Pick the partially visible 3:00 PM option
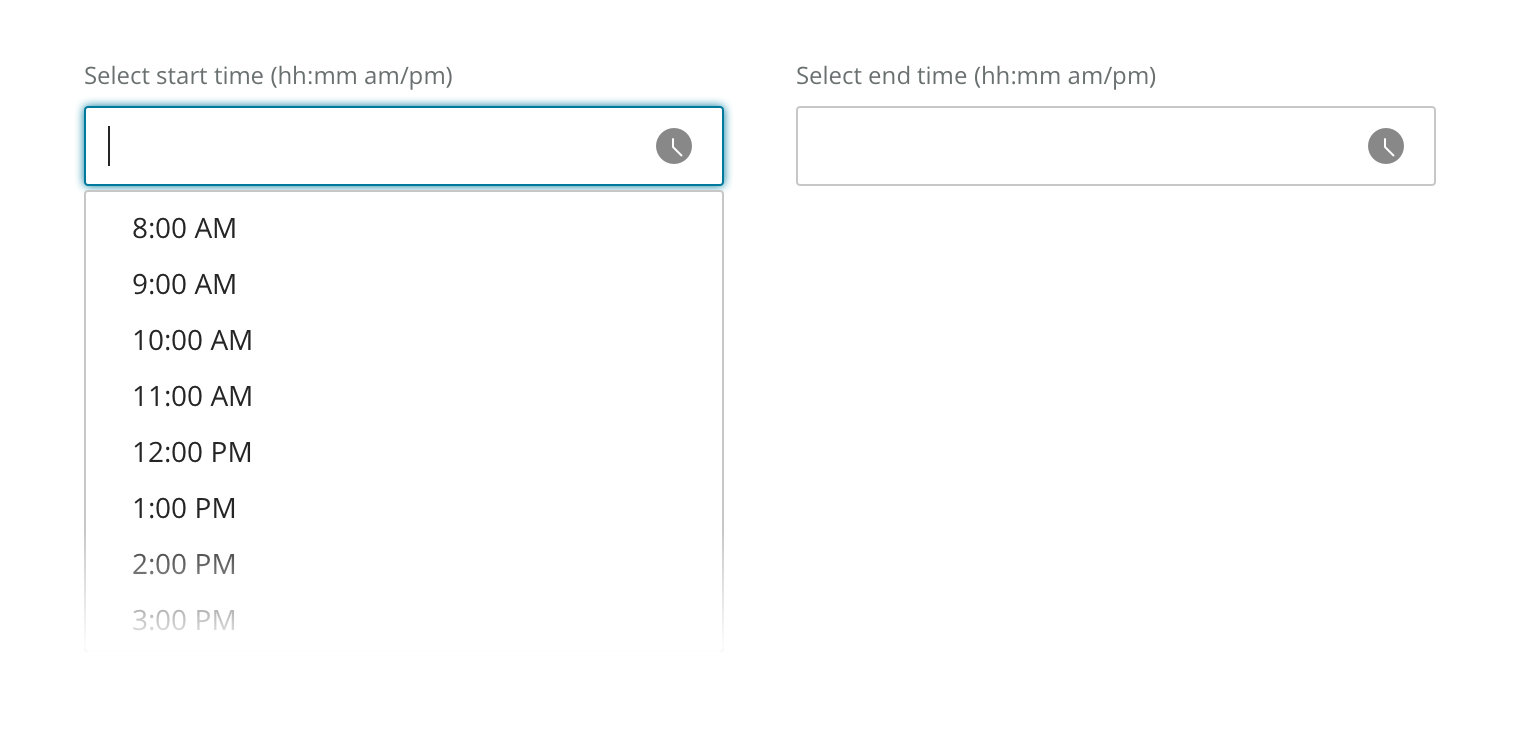 (185, 620)
